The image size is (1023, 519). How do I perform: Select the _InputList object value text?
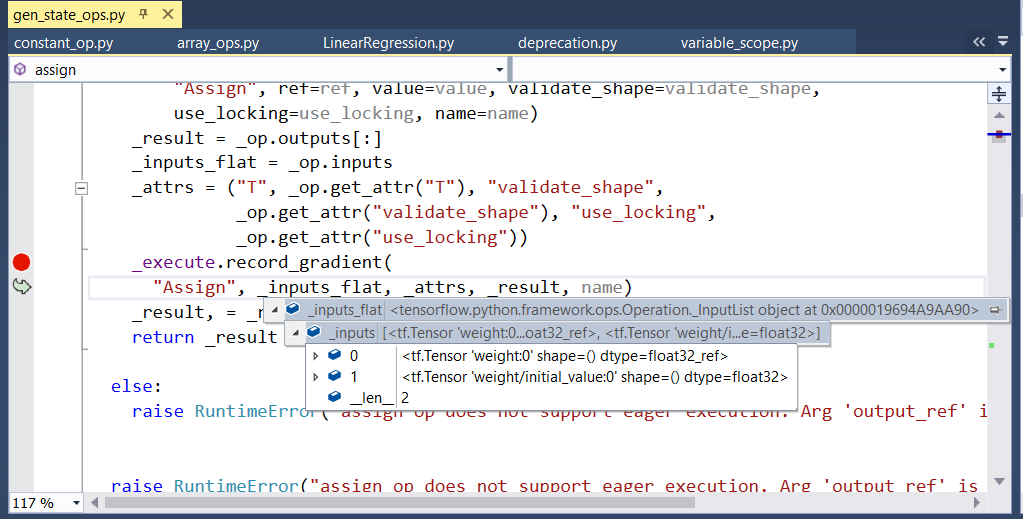pyautogui.click(x=684, y=310)
